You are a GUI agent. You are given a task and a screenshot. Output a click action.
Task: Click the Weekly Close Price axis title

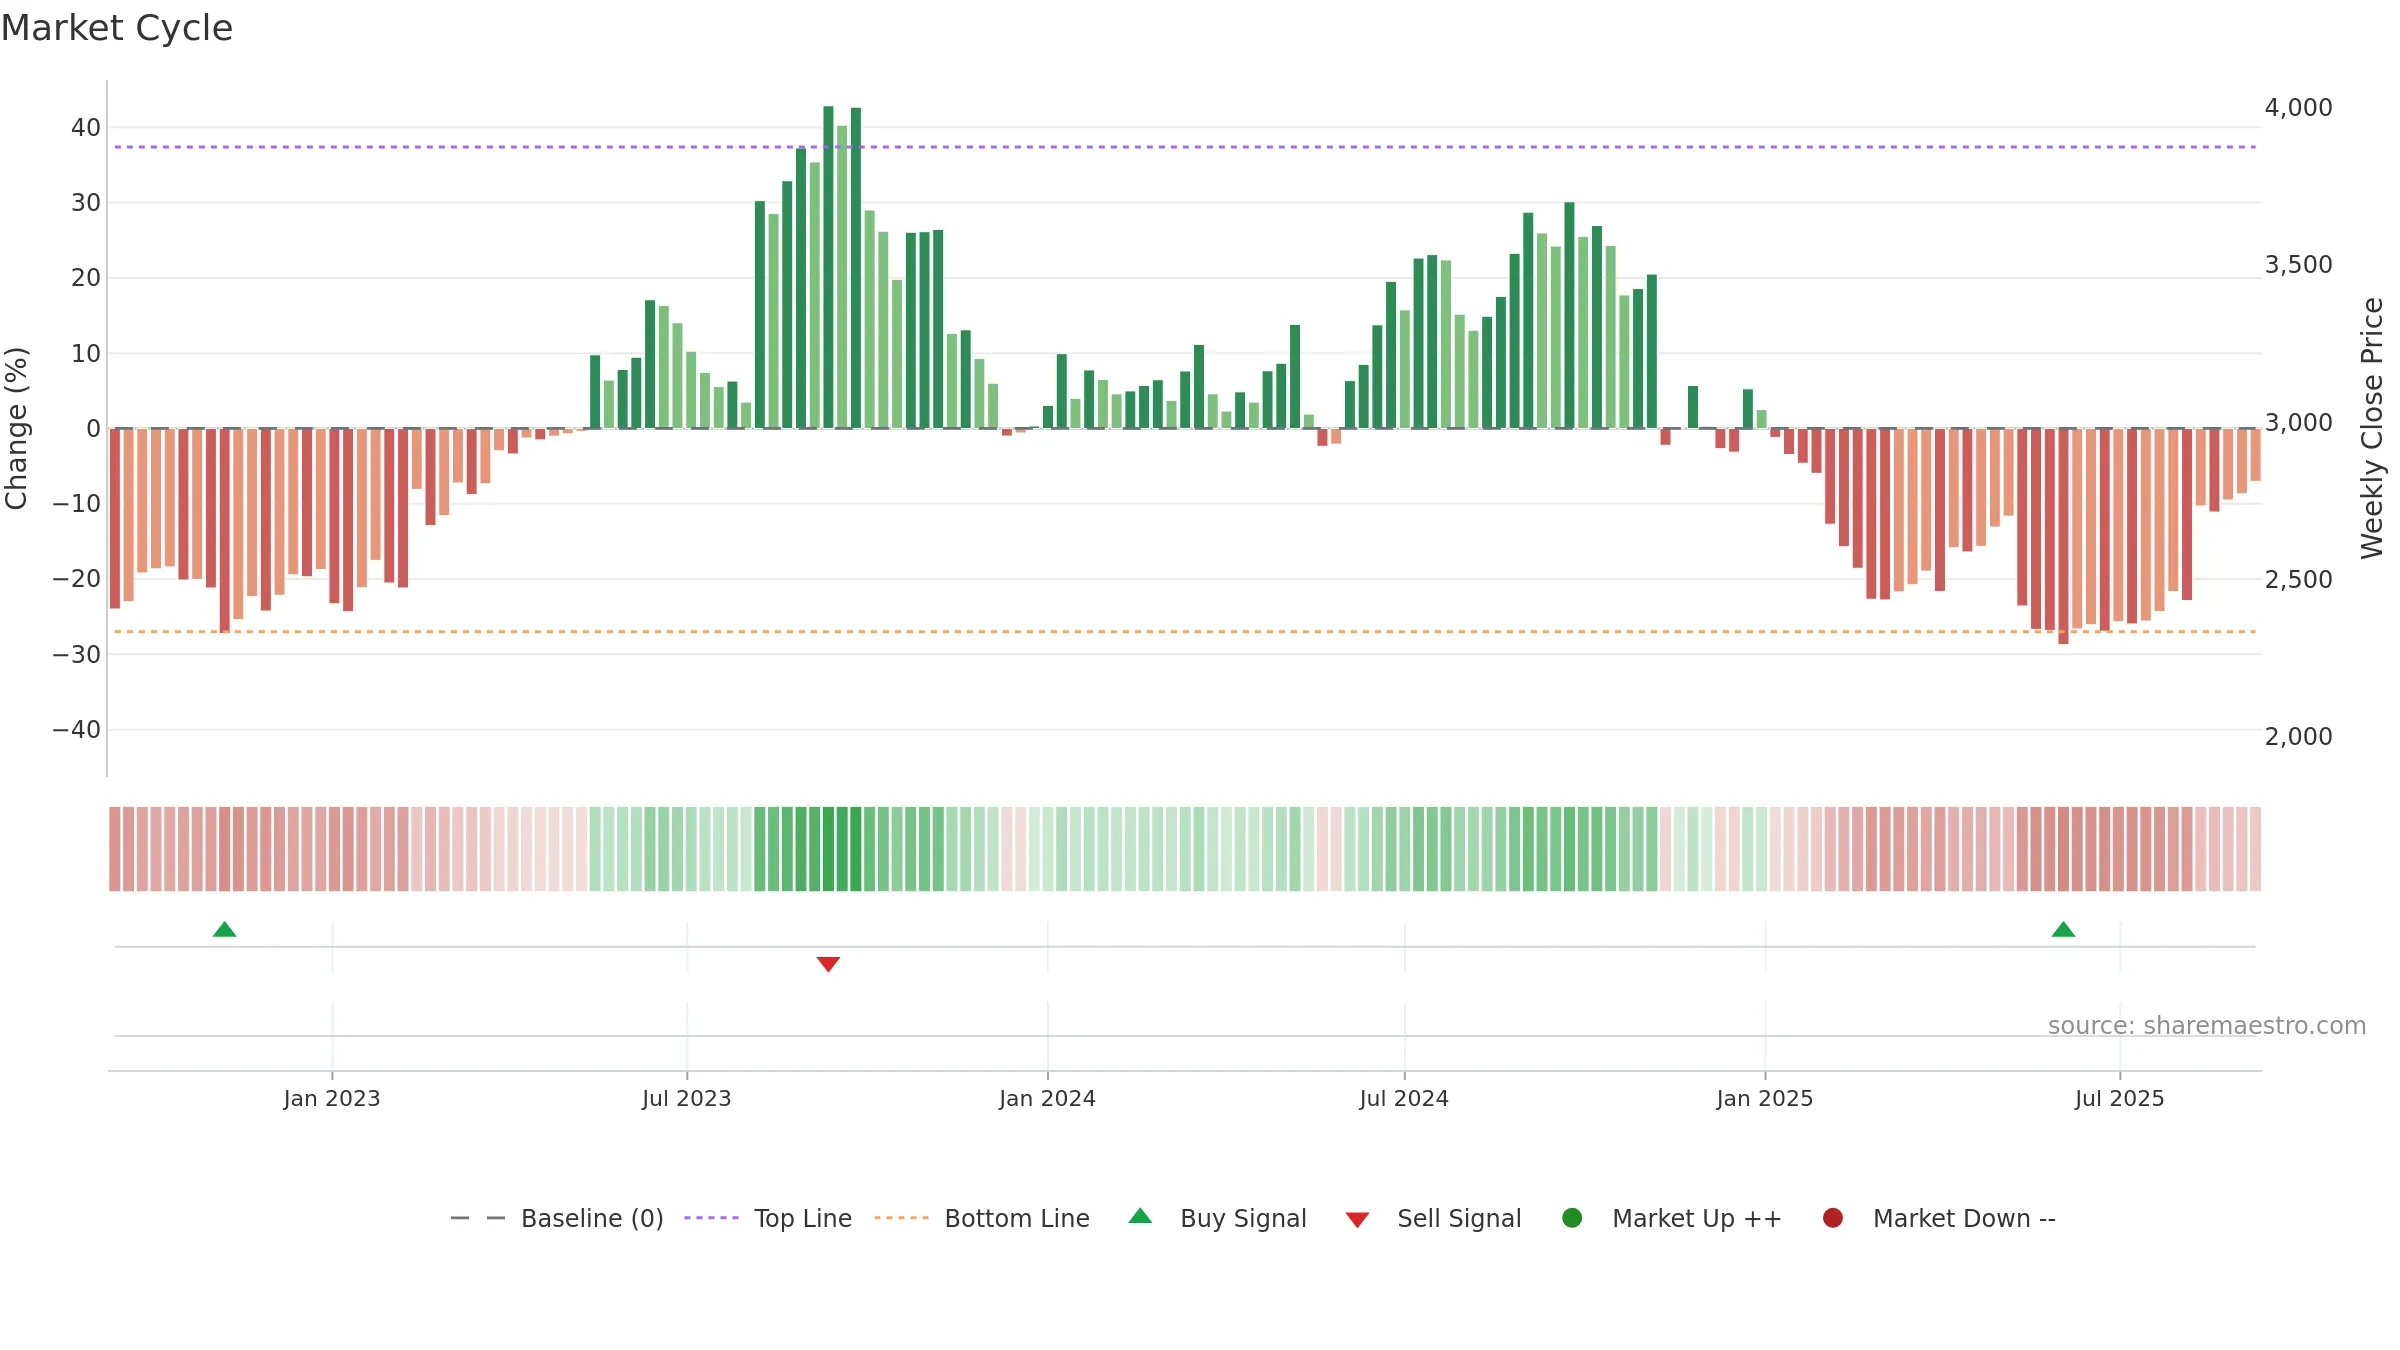click(2372, 428)
